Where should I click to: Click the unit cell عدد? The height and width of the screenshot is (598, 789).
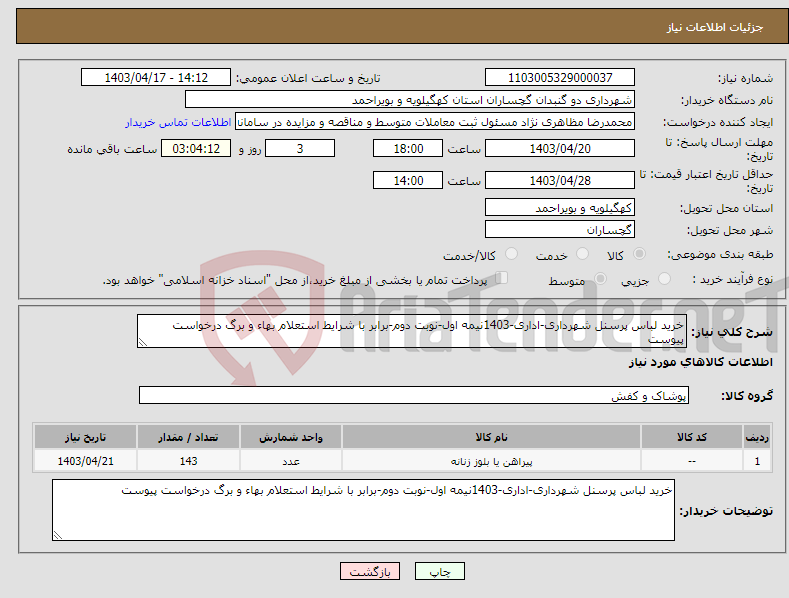(x=291, y=461)
